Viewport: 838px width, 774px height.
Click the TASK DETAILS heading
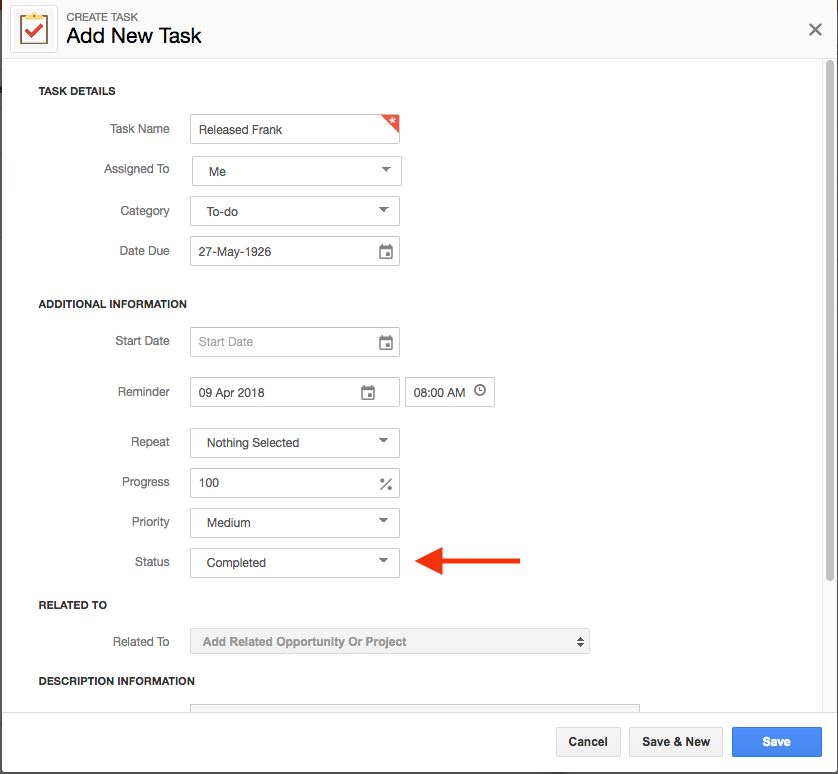pyautogui.click(x=77, y=91)
